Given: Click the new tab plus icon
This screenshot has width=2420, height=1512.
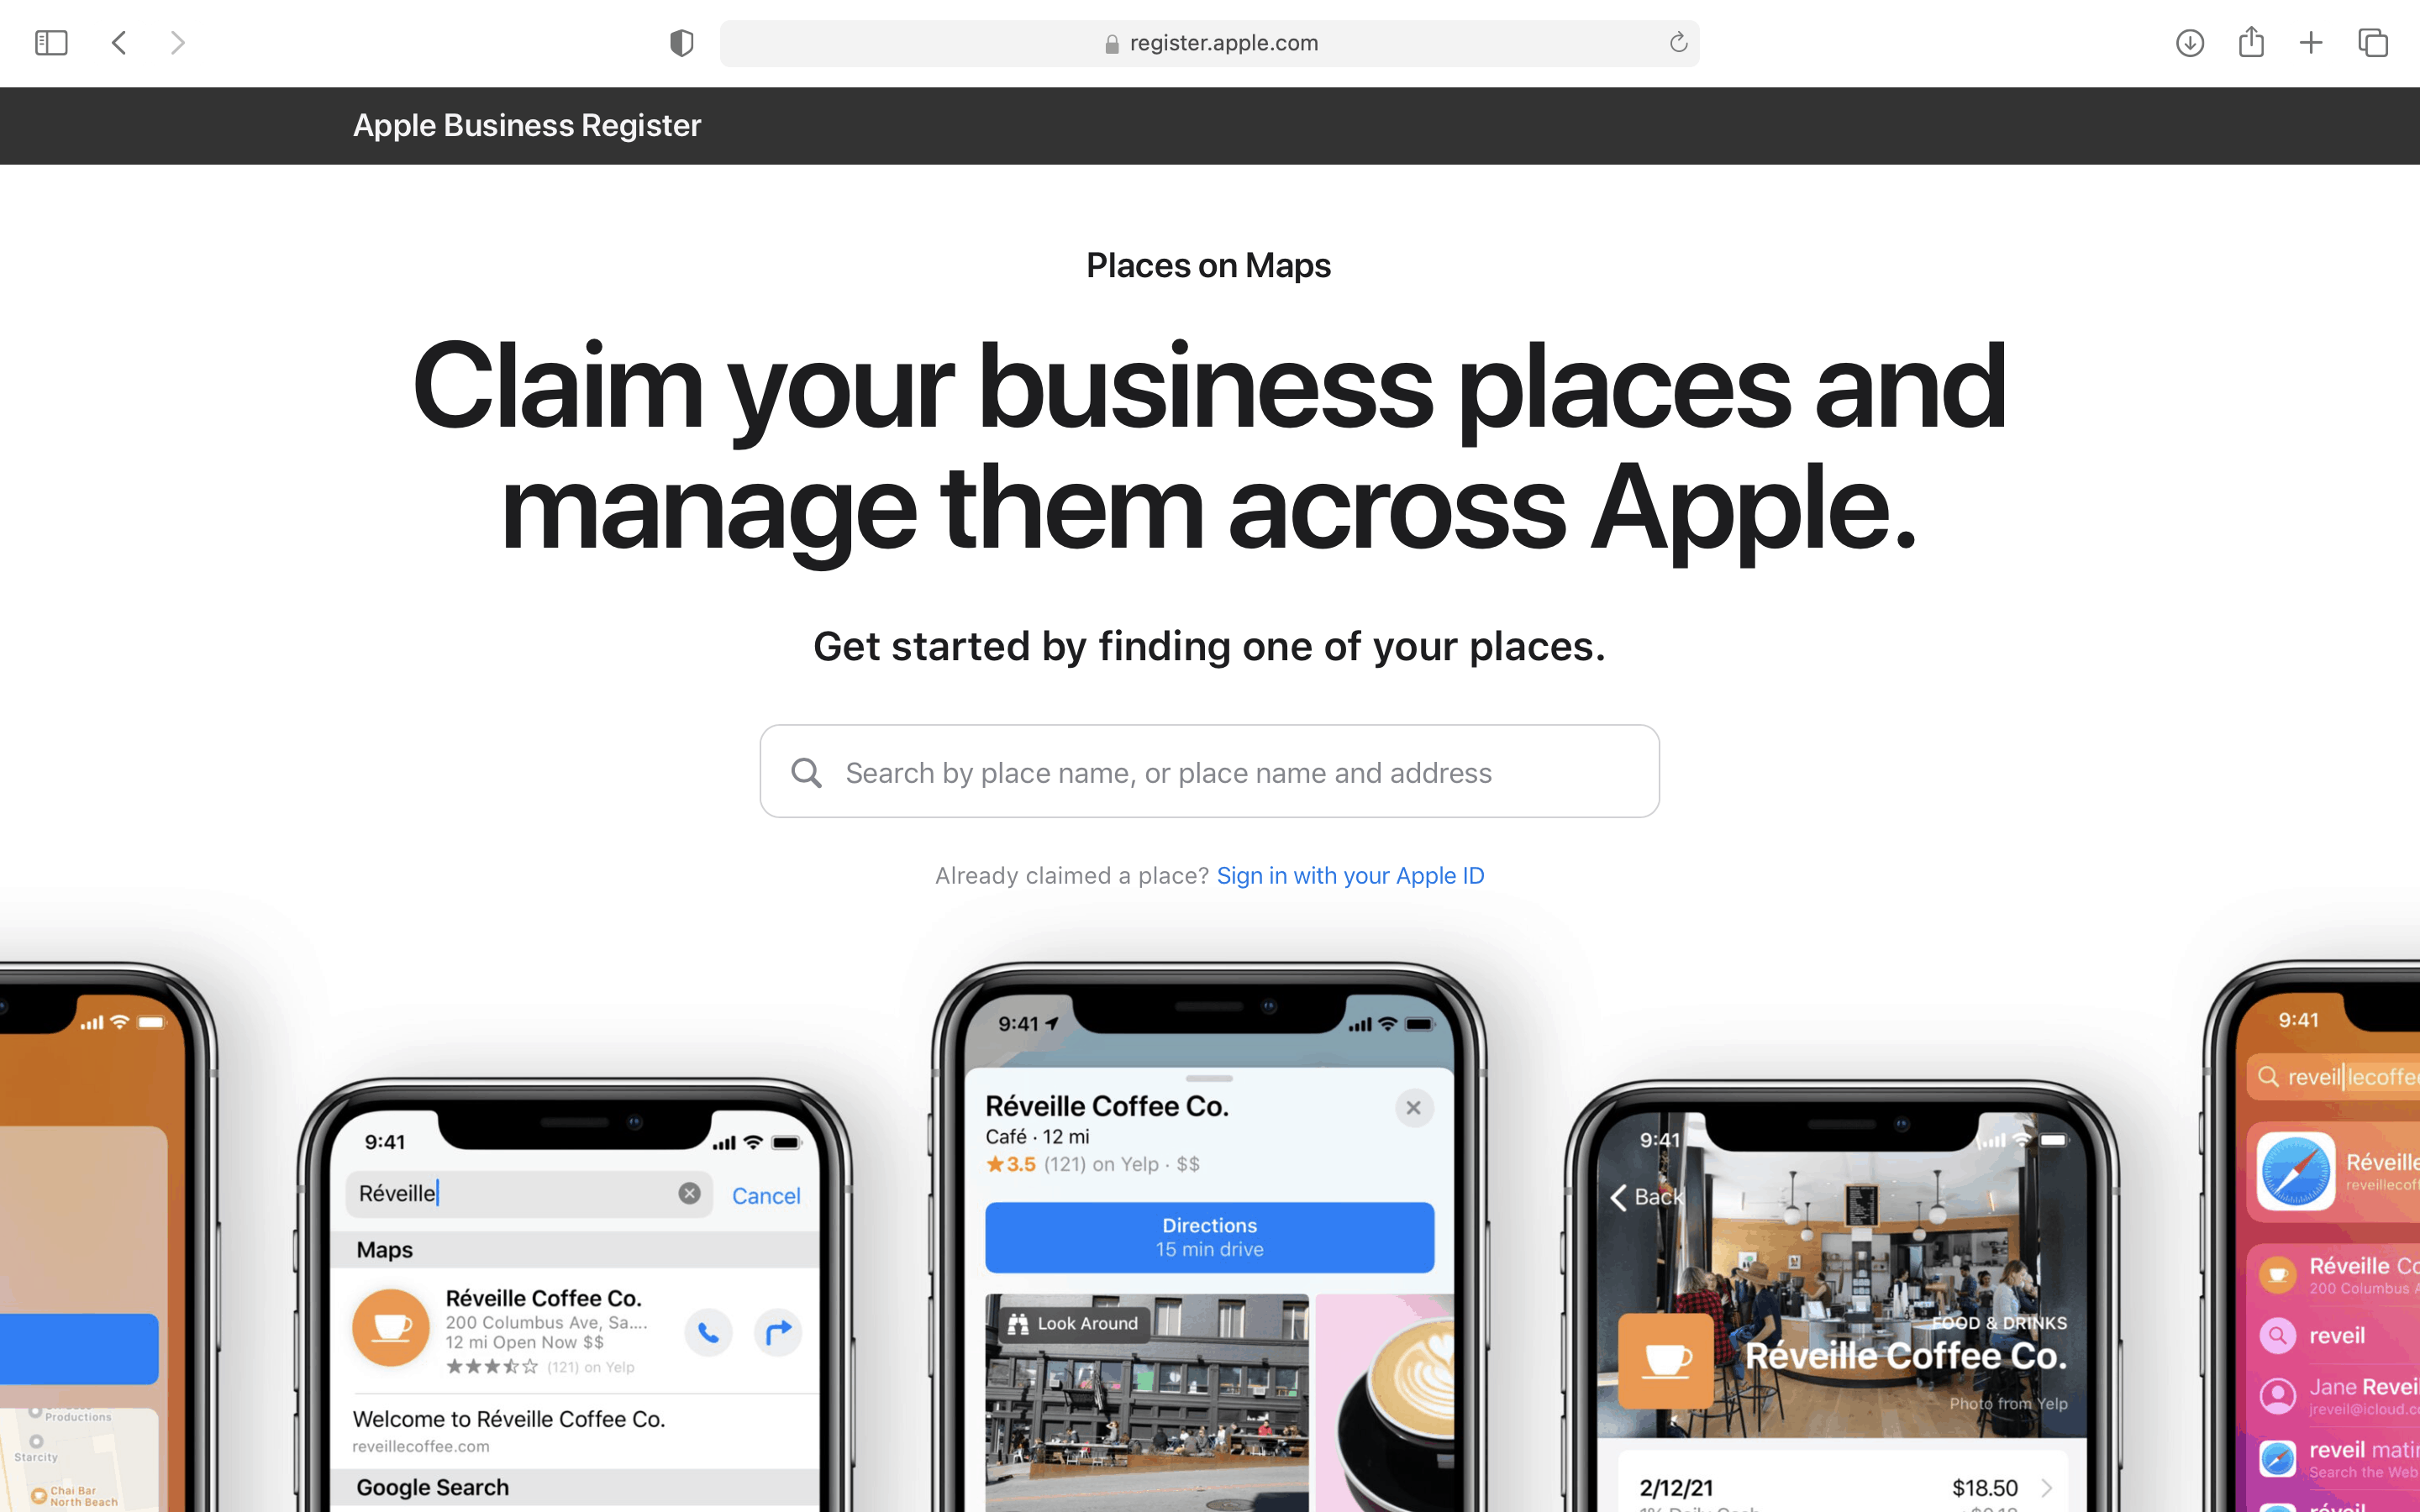Looking at the screenshot, I should pos(2310,44).
